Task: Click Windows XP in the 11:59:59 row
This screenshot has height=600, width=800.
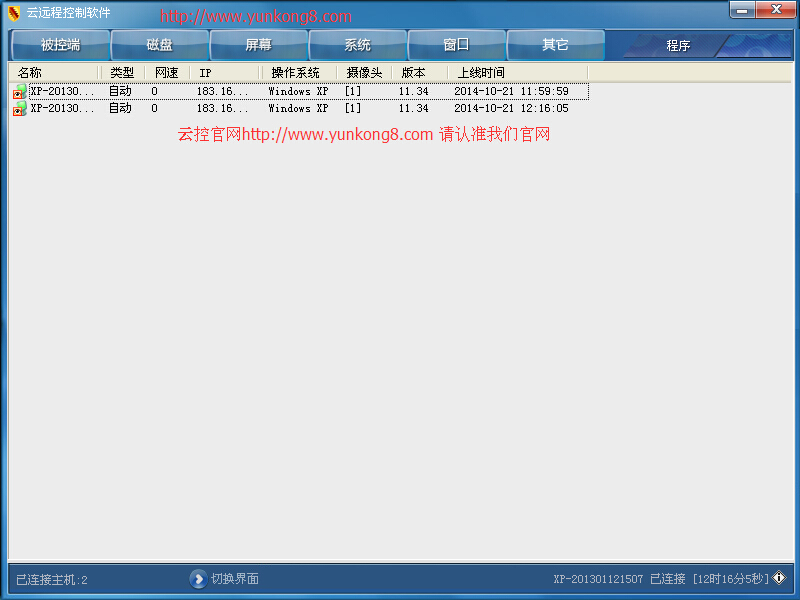Action: point(298,91)
